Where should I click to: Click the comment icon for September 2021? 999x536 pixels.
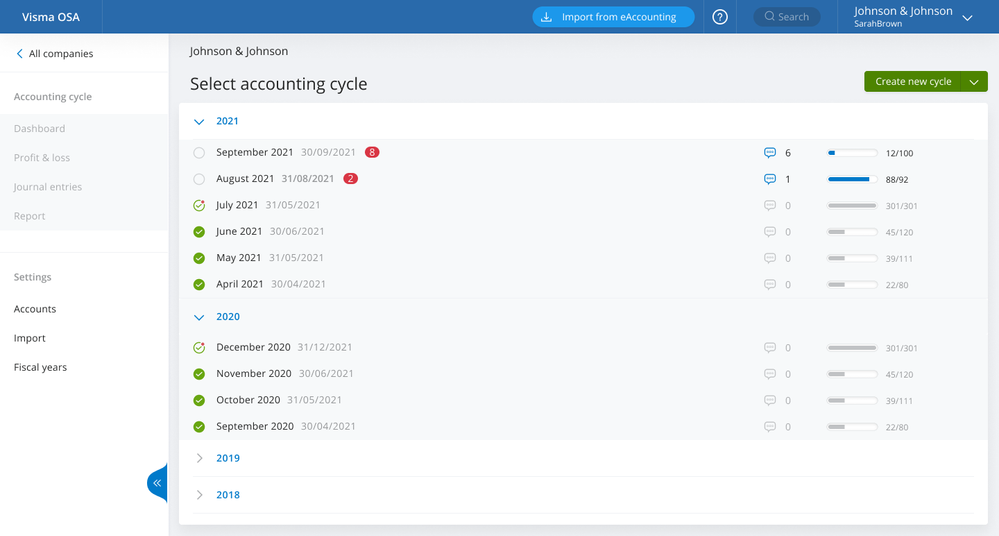click(x=770, y=153)
